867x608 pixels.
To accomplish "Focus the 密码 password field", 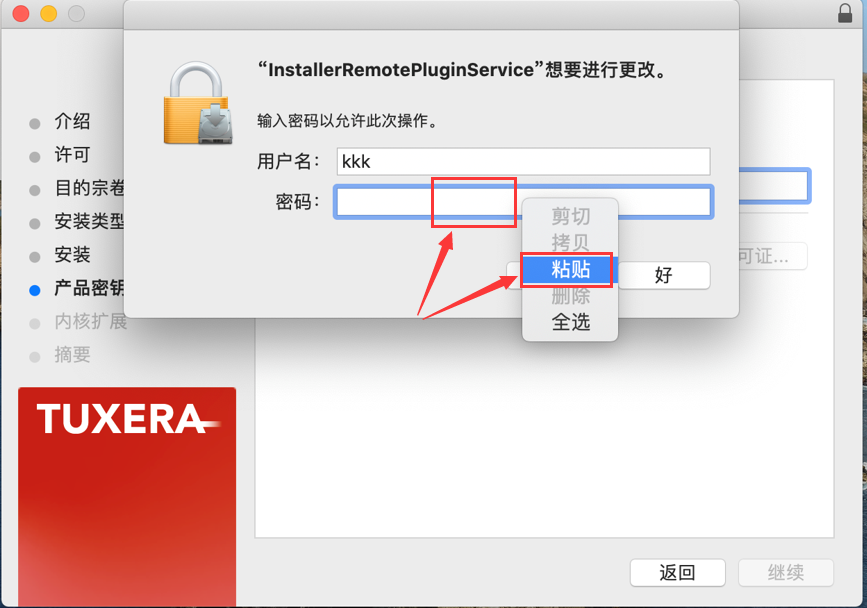I will pyautogui.click(x=524, y=201).
